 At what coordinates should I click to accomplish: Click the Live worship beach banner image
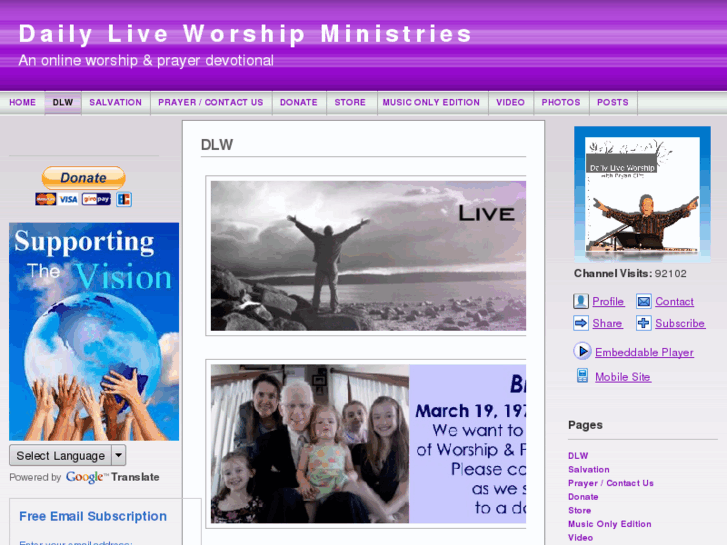(x=368, y=256)
